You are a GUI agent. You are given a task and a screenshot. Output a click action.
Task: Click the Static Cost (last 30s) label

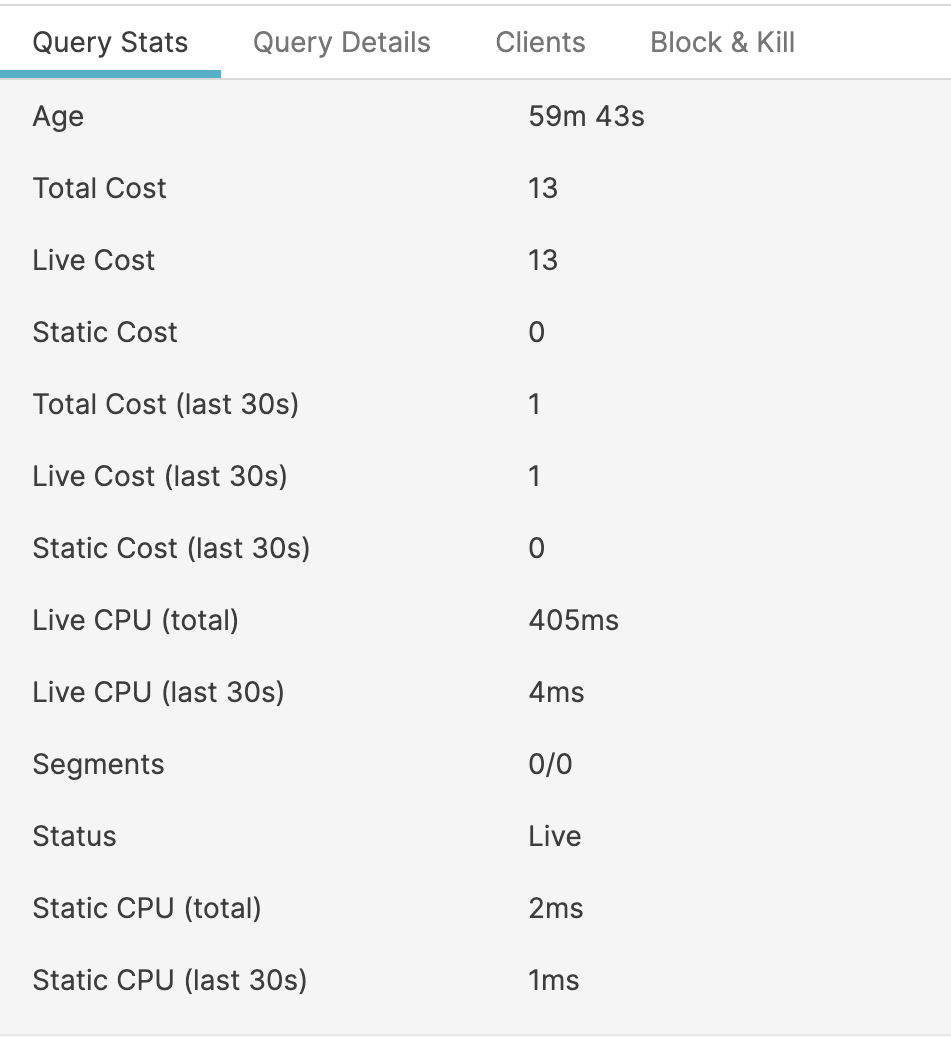pos(170,548)
